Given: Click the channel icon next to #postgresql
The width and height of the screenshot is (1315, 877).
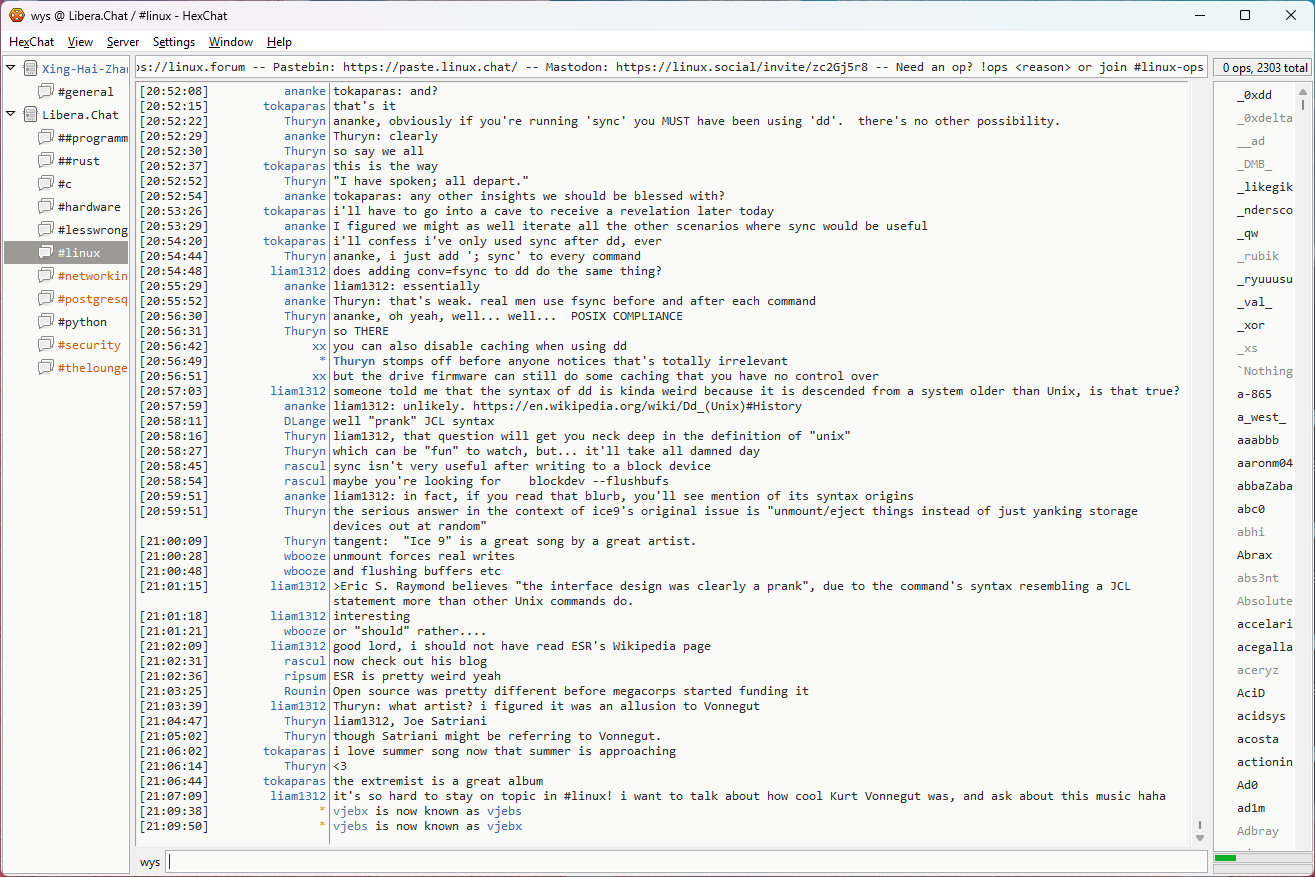Looking at the screenshot, I should tap(46, 299).
